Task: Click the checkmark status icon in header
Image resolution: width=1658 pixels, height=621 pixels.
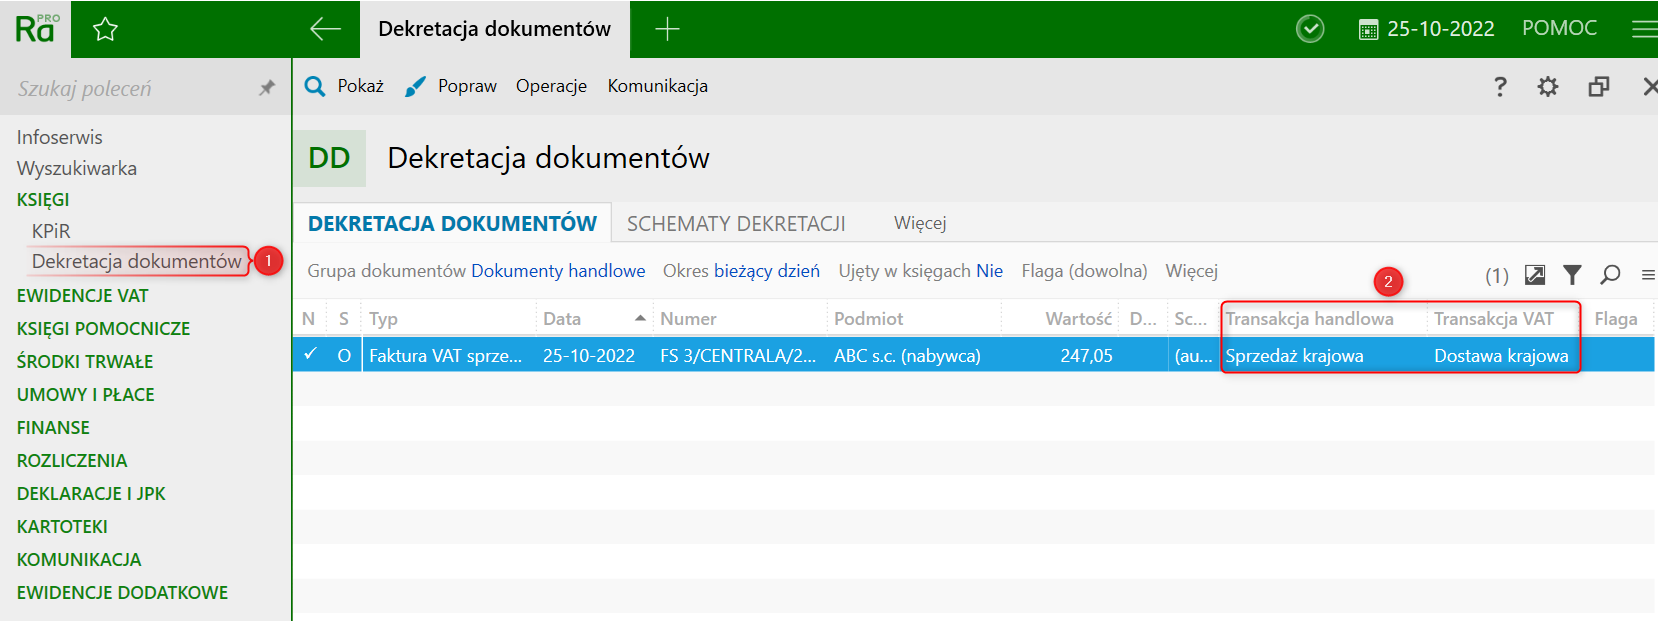Action: (1310, 29)
